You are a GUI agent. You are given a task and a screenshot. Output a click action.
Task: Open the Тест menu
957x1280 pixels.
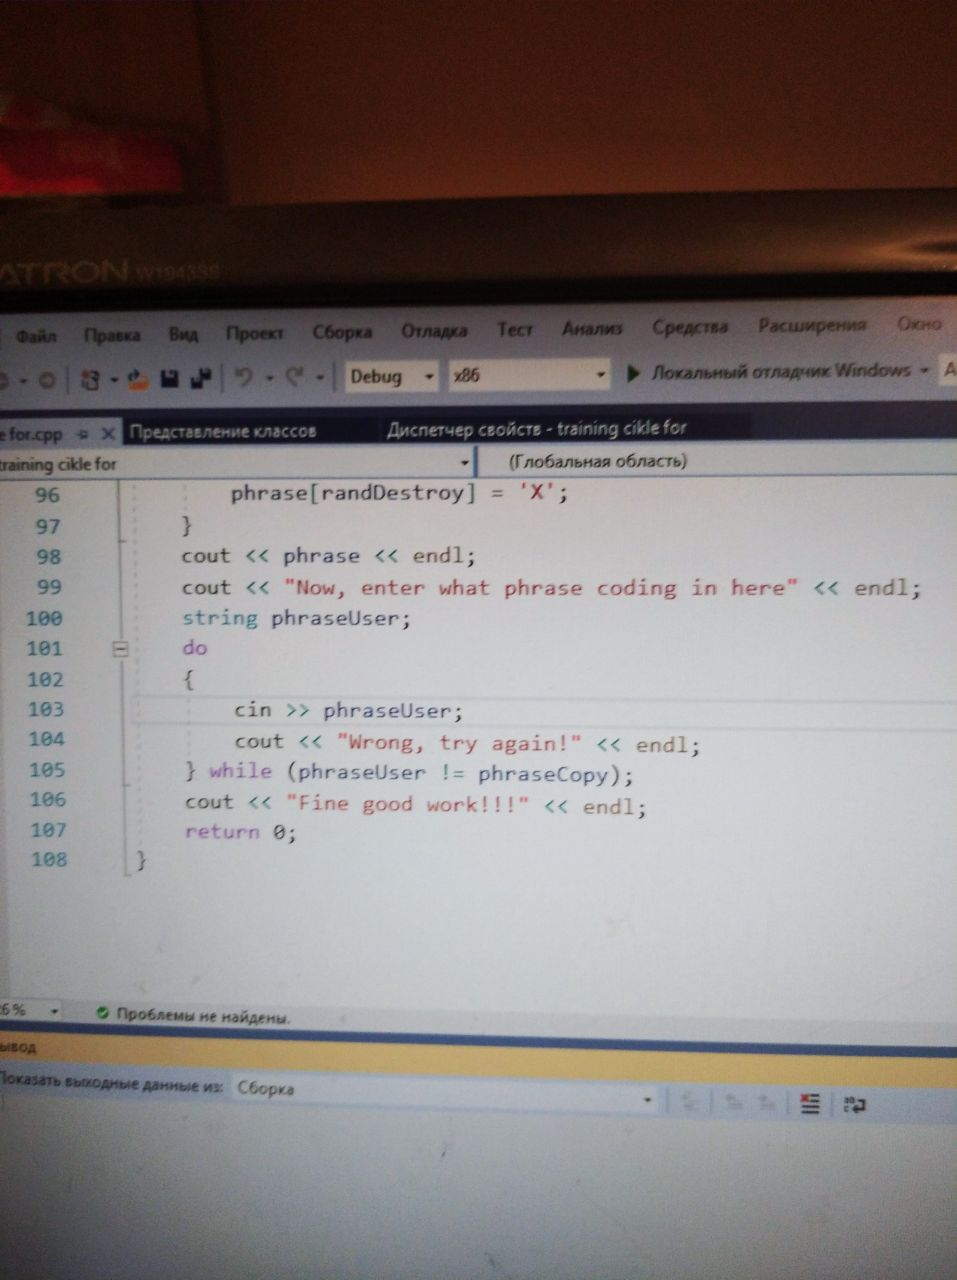click(x=515, y=329)
